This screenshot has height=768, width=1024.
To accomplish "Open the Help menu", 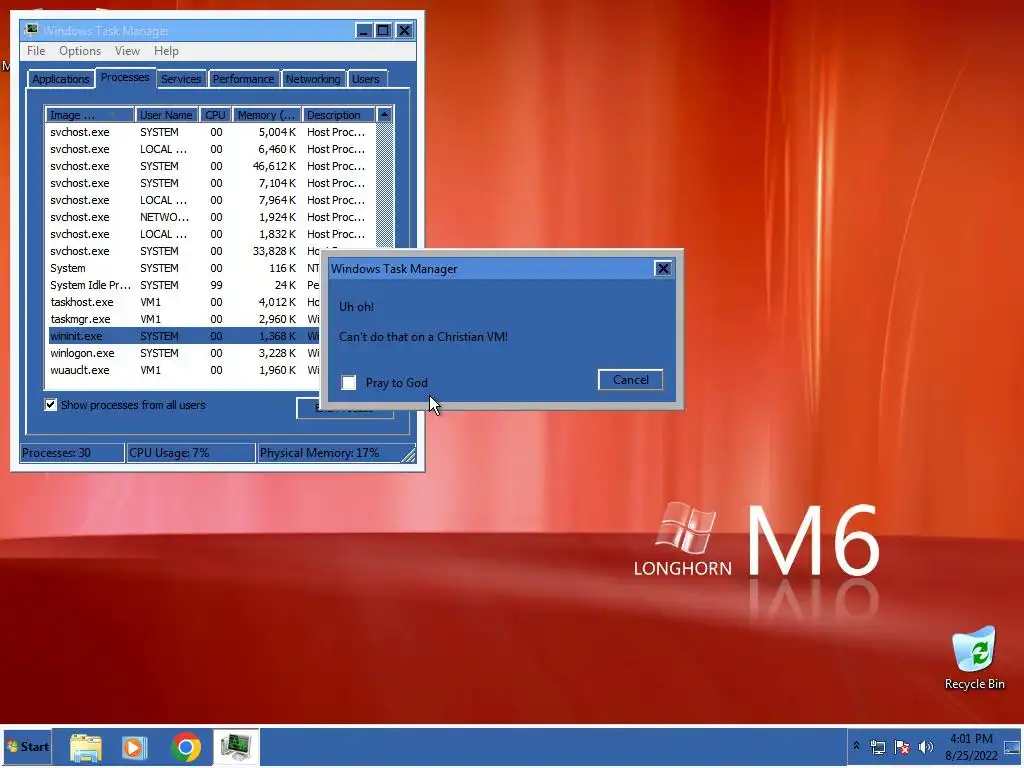I will coord(166,51).
